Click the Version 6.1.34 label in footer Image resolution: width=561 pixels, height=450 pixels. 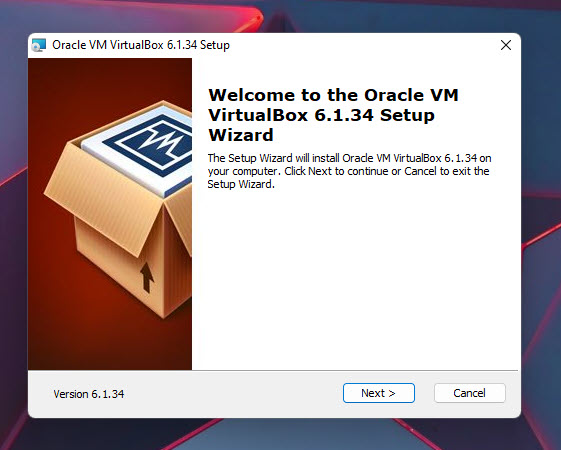[89, 394]
